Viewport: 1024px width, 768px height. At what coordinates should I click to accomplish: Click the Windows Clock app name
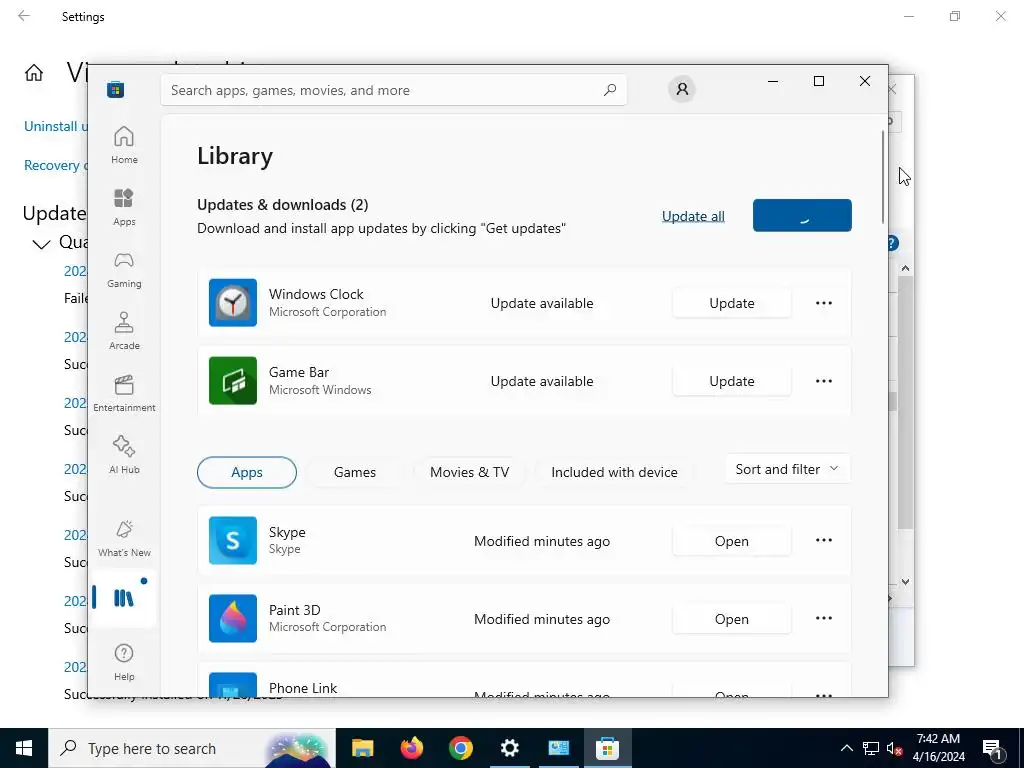coord(316,294)
